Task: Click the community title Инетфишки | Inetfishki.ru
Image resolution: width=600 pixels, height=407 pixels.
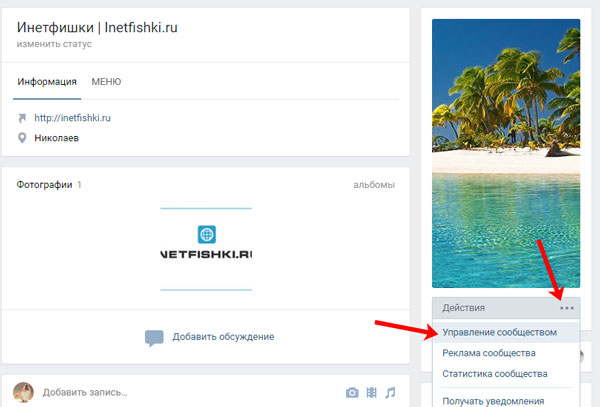Action: pyautogui.click(x=97, y=28)
